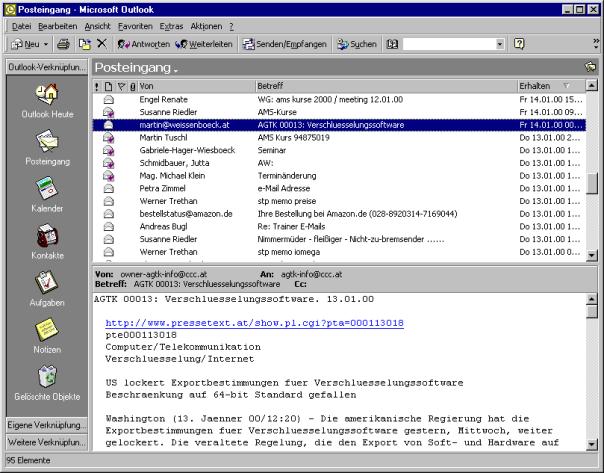
Task: Click the Move to Folder toolbar icon
Action: (85, 44)
